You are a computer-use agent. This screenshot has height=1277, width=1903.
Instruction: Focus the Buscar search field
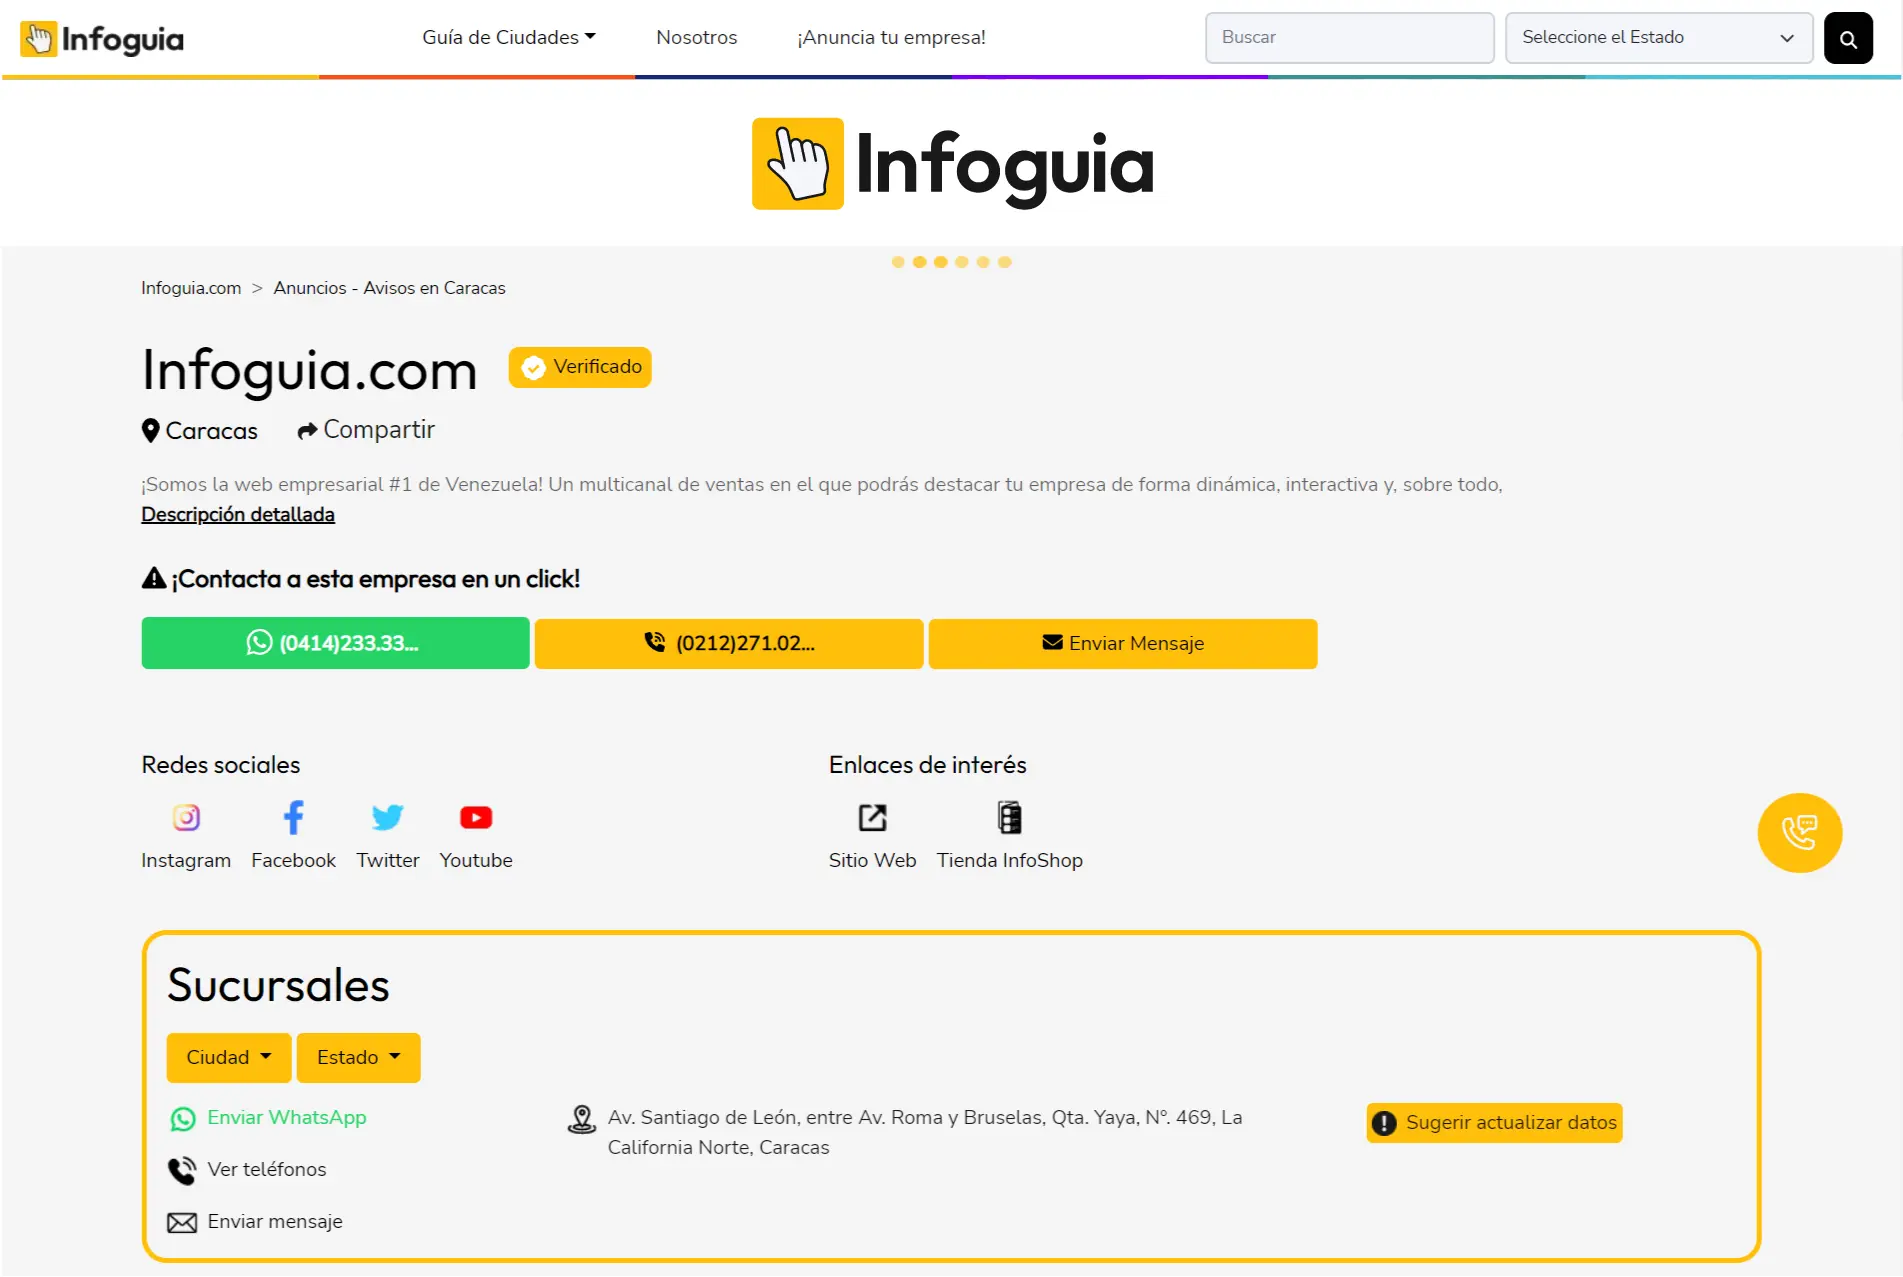tap(1349, 38)
